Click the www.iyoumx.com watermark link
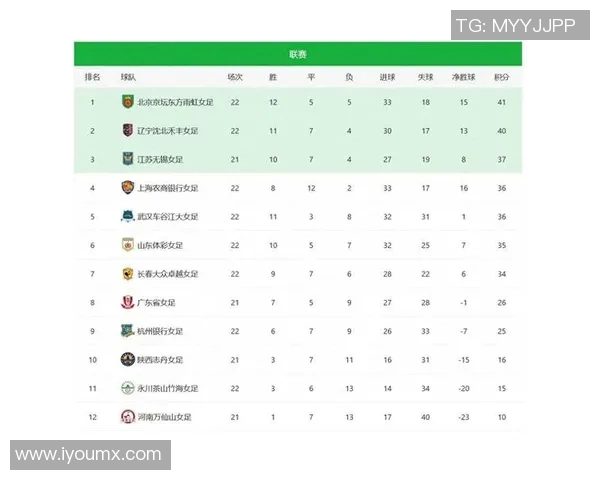Viewport: 600px width, 480px height. pos(88,455)
